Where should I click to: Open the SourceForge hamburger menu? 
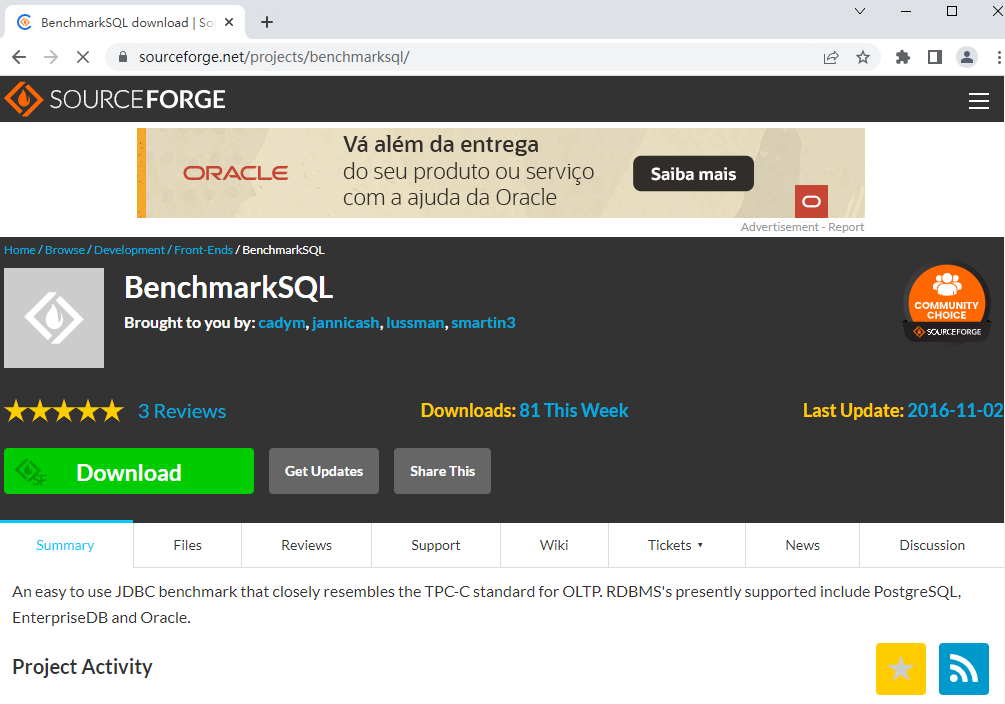[978, 98]
